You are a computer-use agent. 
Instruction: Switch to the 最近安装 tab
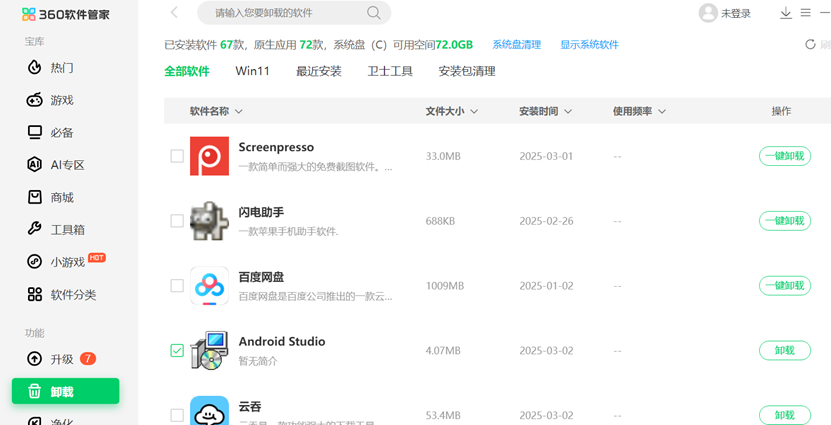[x=319, y=71]
